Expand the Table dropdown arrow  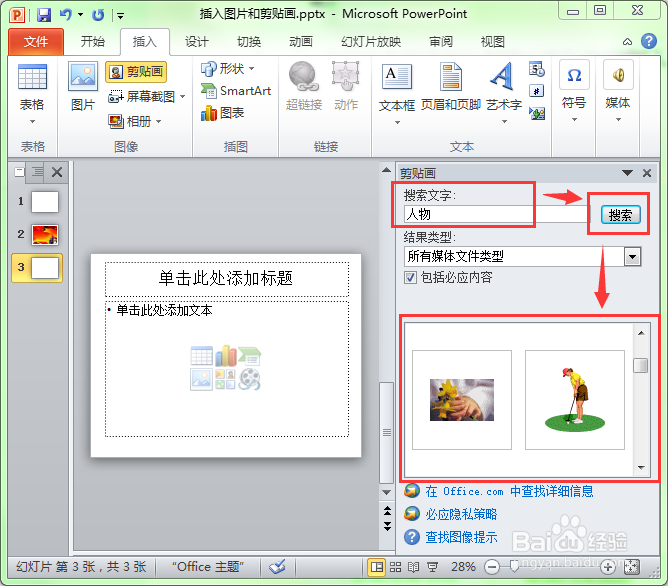click(32, 122)
